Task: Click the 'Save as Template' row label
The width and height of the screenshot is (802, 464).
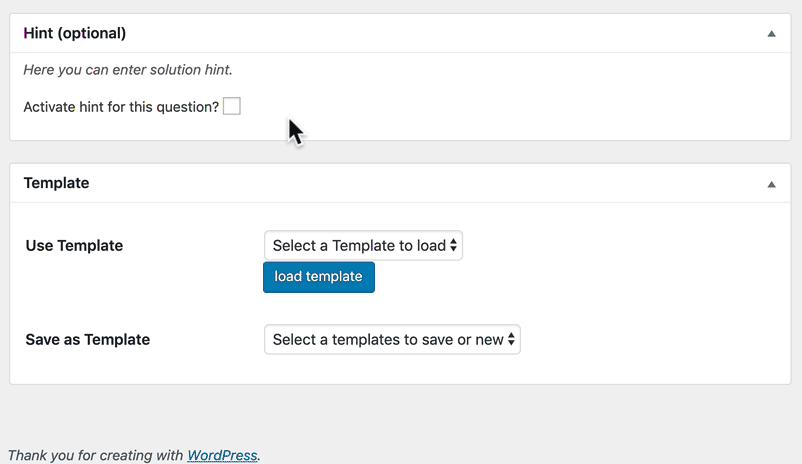Action: point(87,339)
